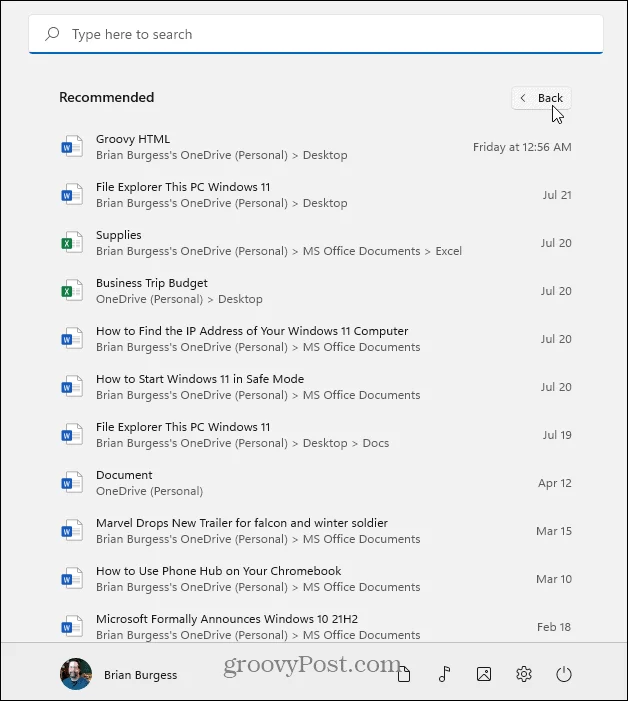Open File Explorer This PC Windows 11 dated Jul 19
The width and height of the screenshot is (628, 701).
316,435
